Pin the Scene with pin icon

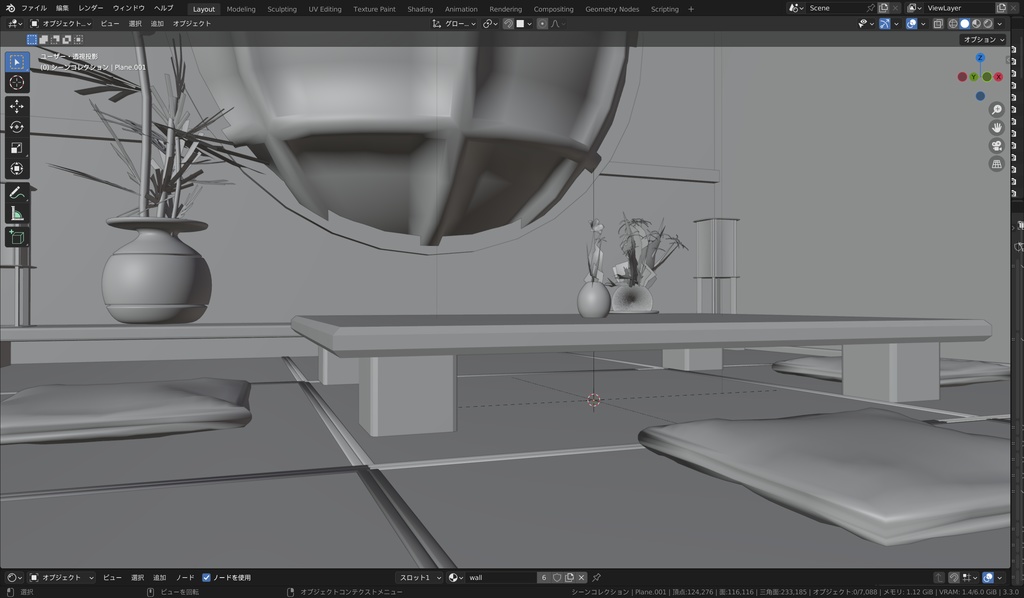pos(870,8)
